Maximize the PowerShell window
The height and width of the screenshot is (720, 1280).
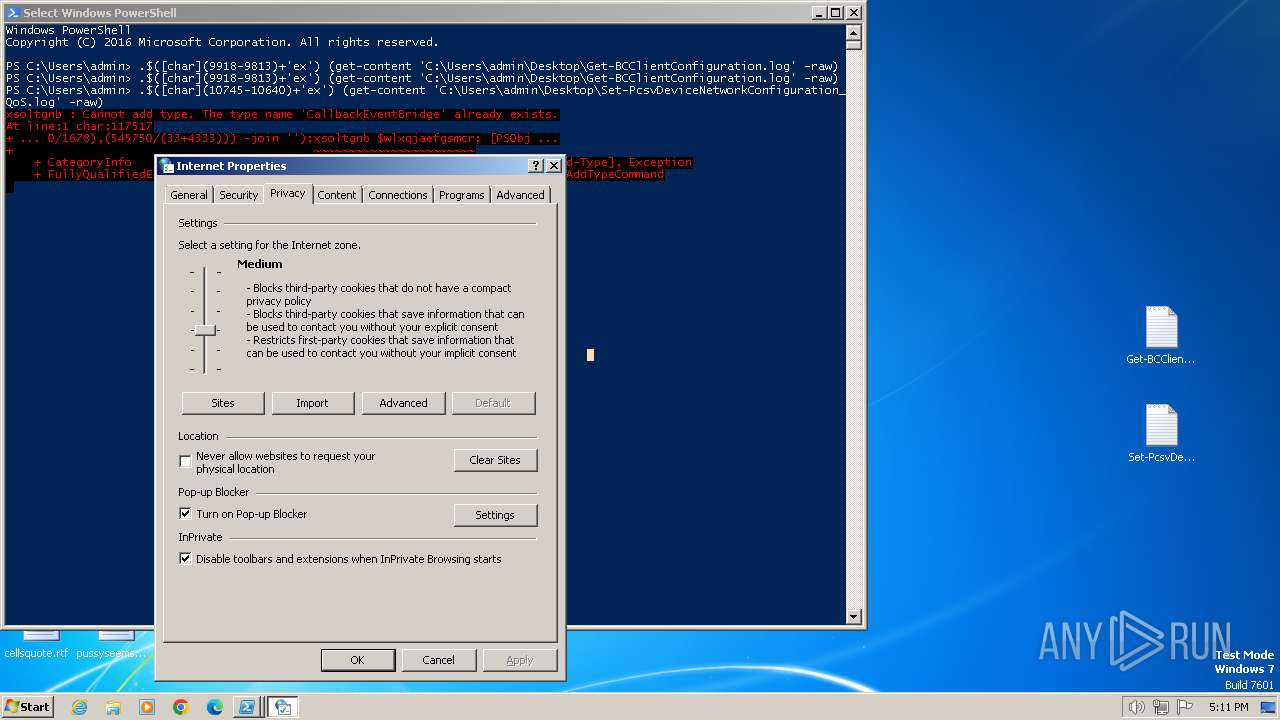tap(836, 12)
